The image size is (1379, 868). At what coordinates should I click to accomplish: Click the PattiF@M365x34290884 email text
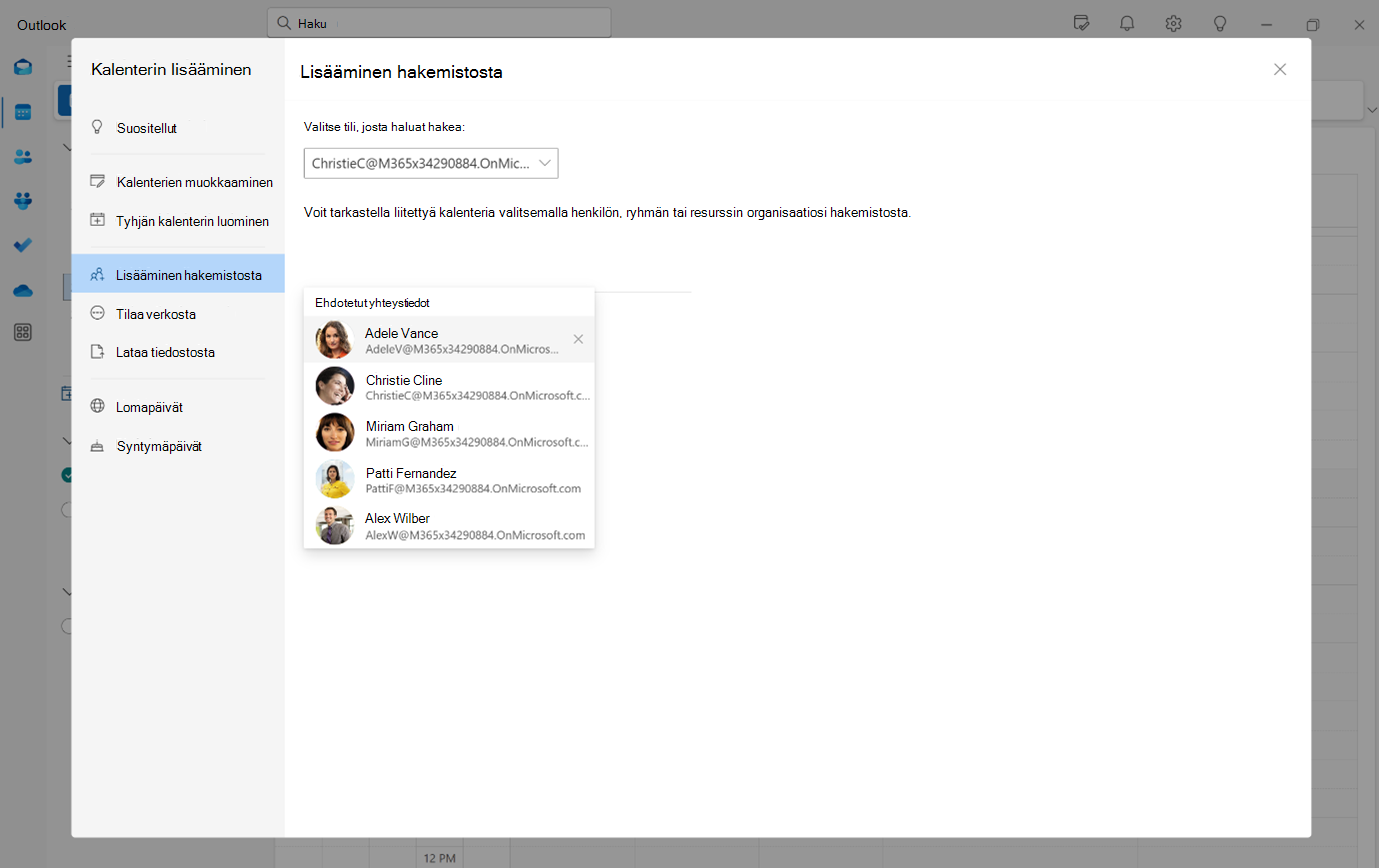click(x=473, y=489)
